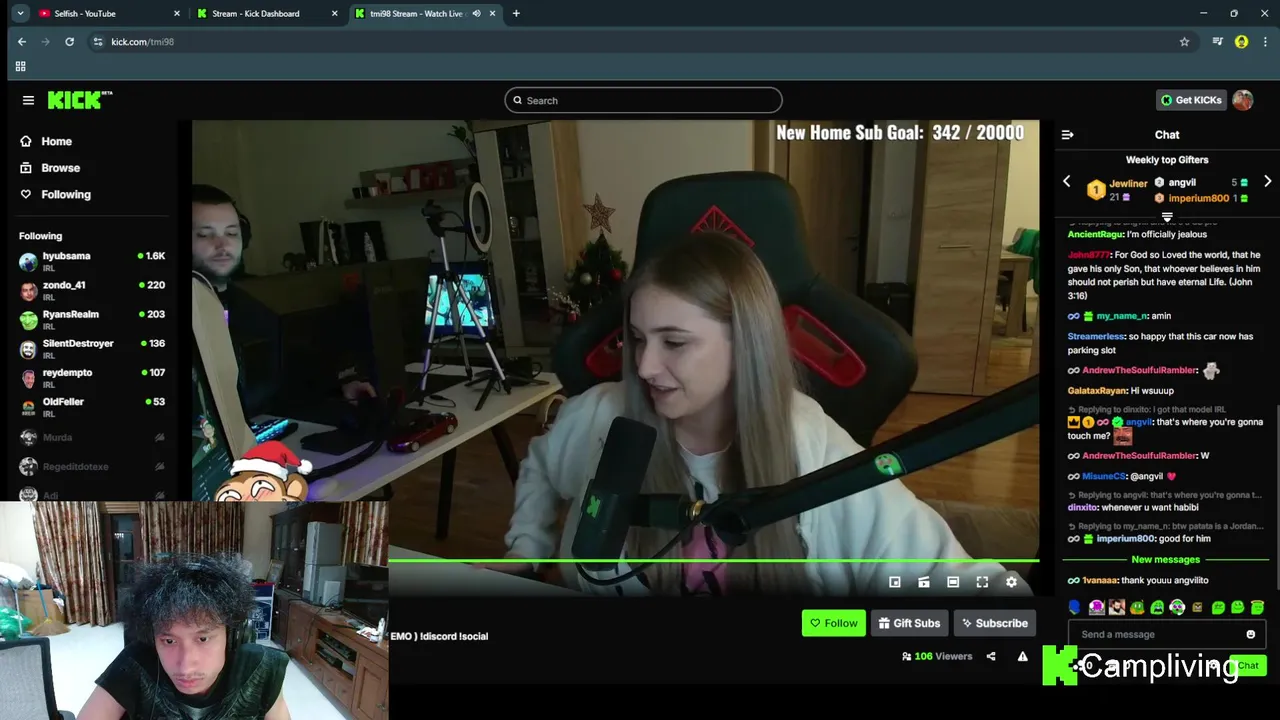Enter fullscreen on the stream video

982,582
